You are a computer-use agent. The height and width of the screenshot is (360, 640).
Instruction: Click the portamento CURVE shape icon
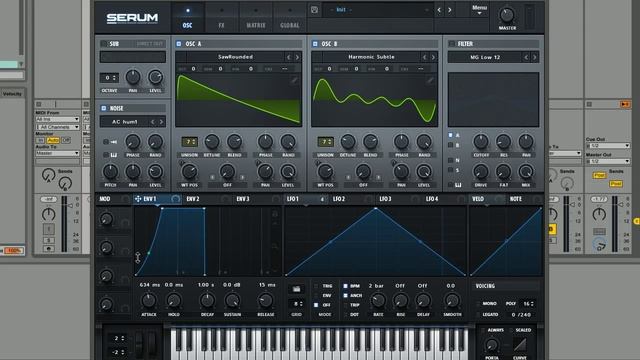point(520,344)
